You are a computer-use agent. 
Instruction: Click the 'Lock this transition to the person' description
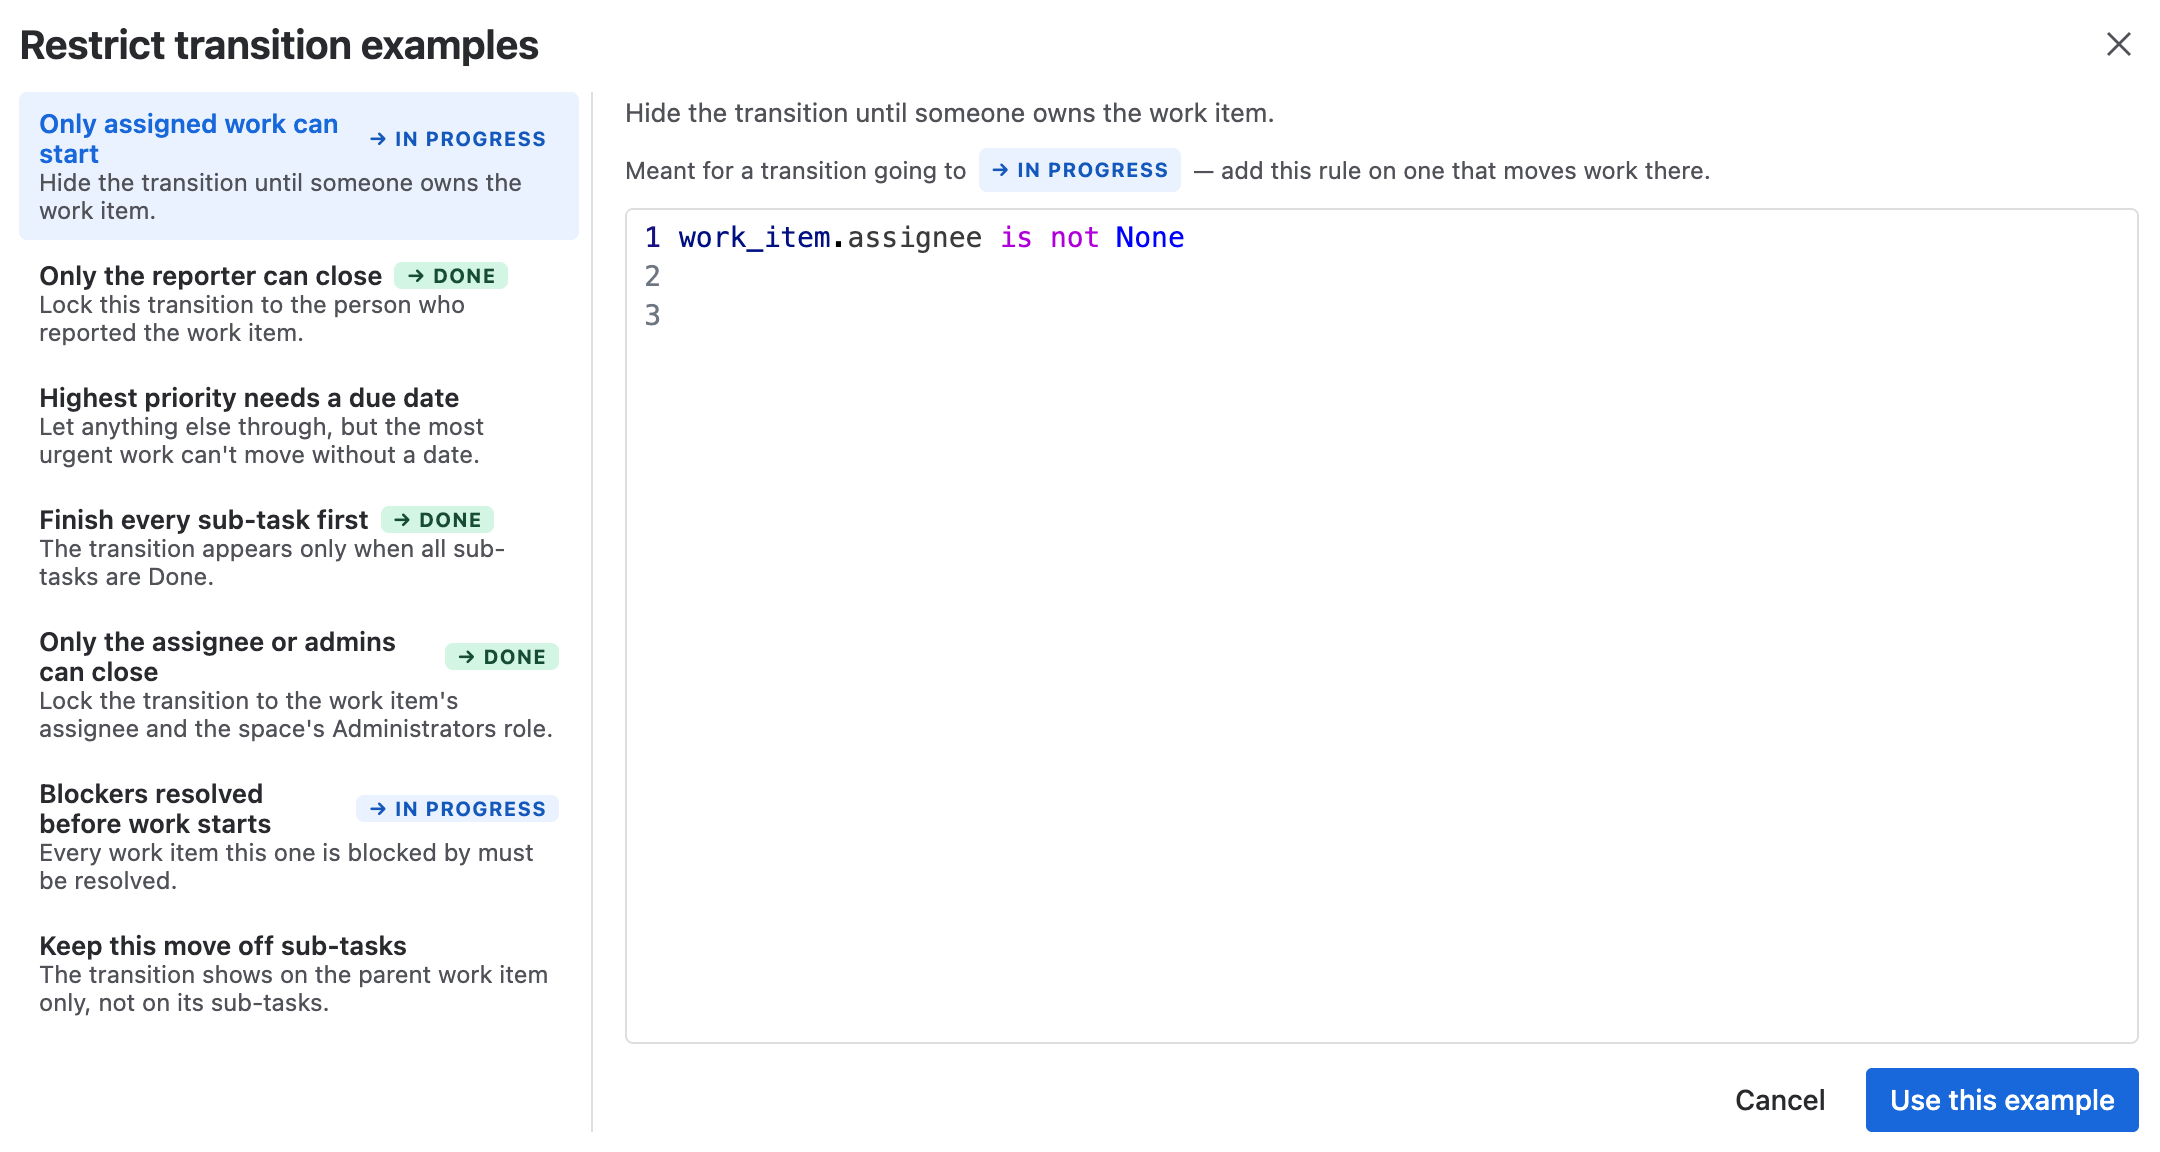252,319
